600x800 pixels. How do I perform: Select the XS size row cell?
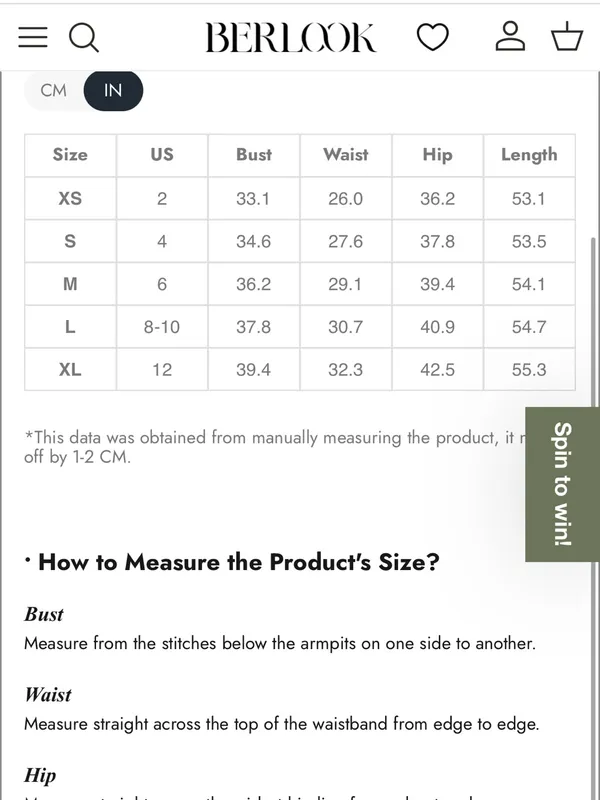click(70, 198)
